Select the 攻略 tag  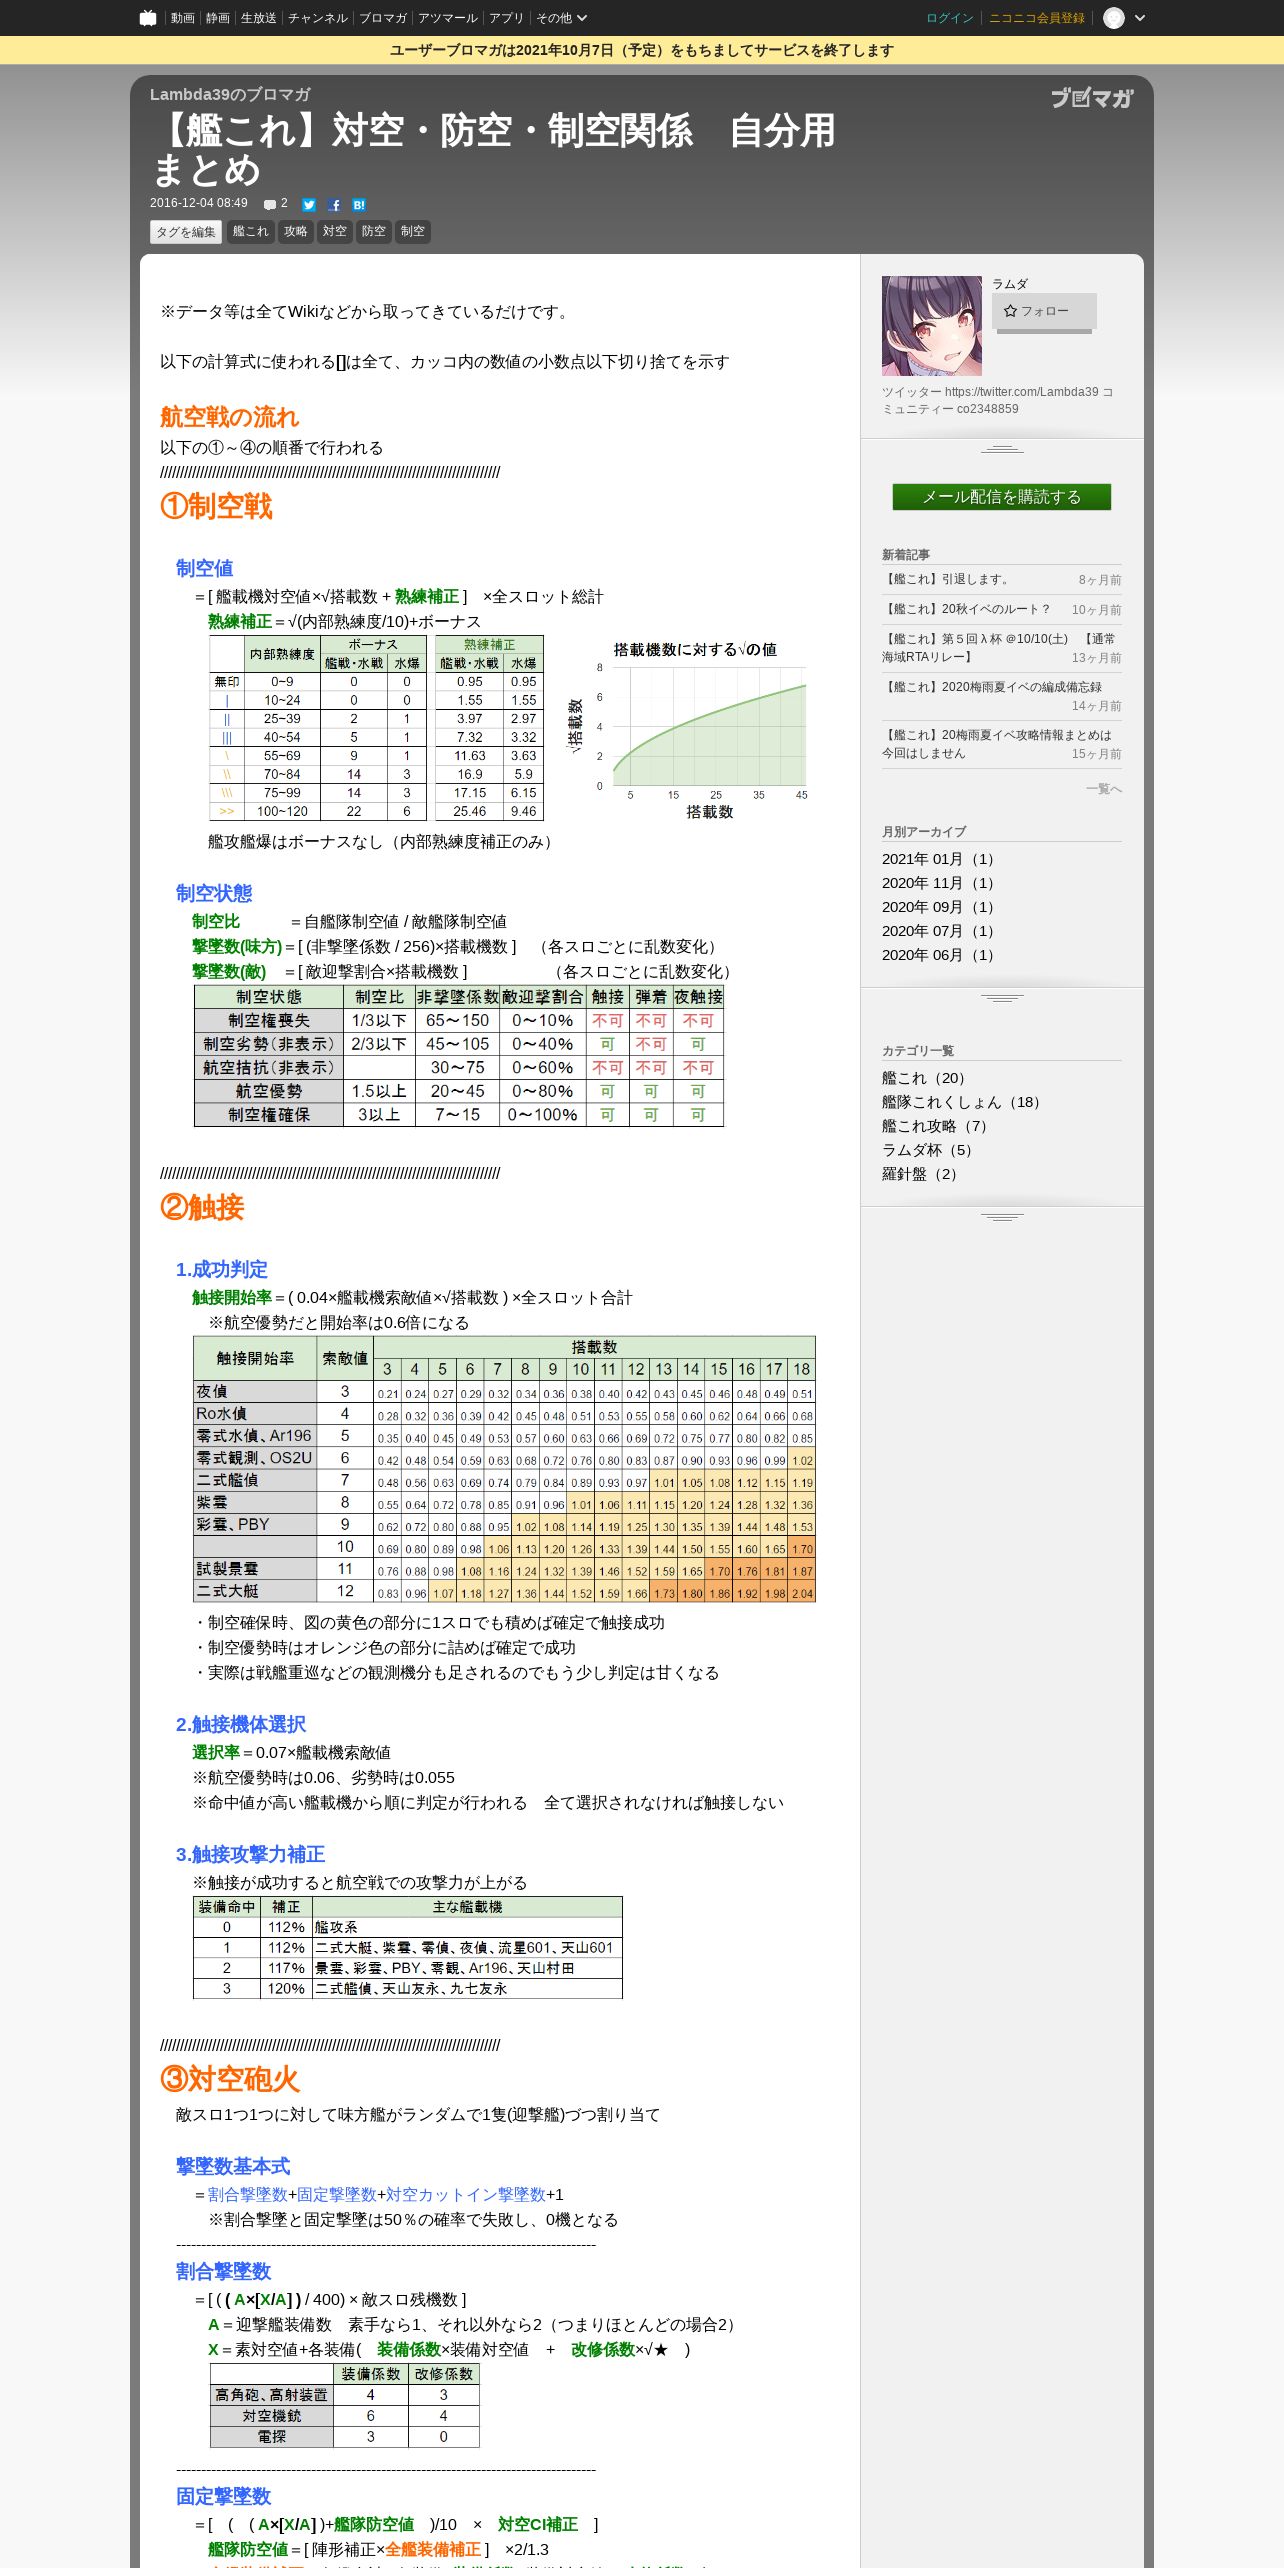[296, 231]
